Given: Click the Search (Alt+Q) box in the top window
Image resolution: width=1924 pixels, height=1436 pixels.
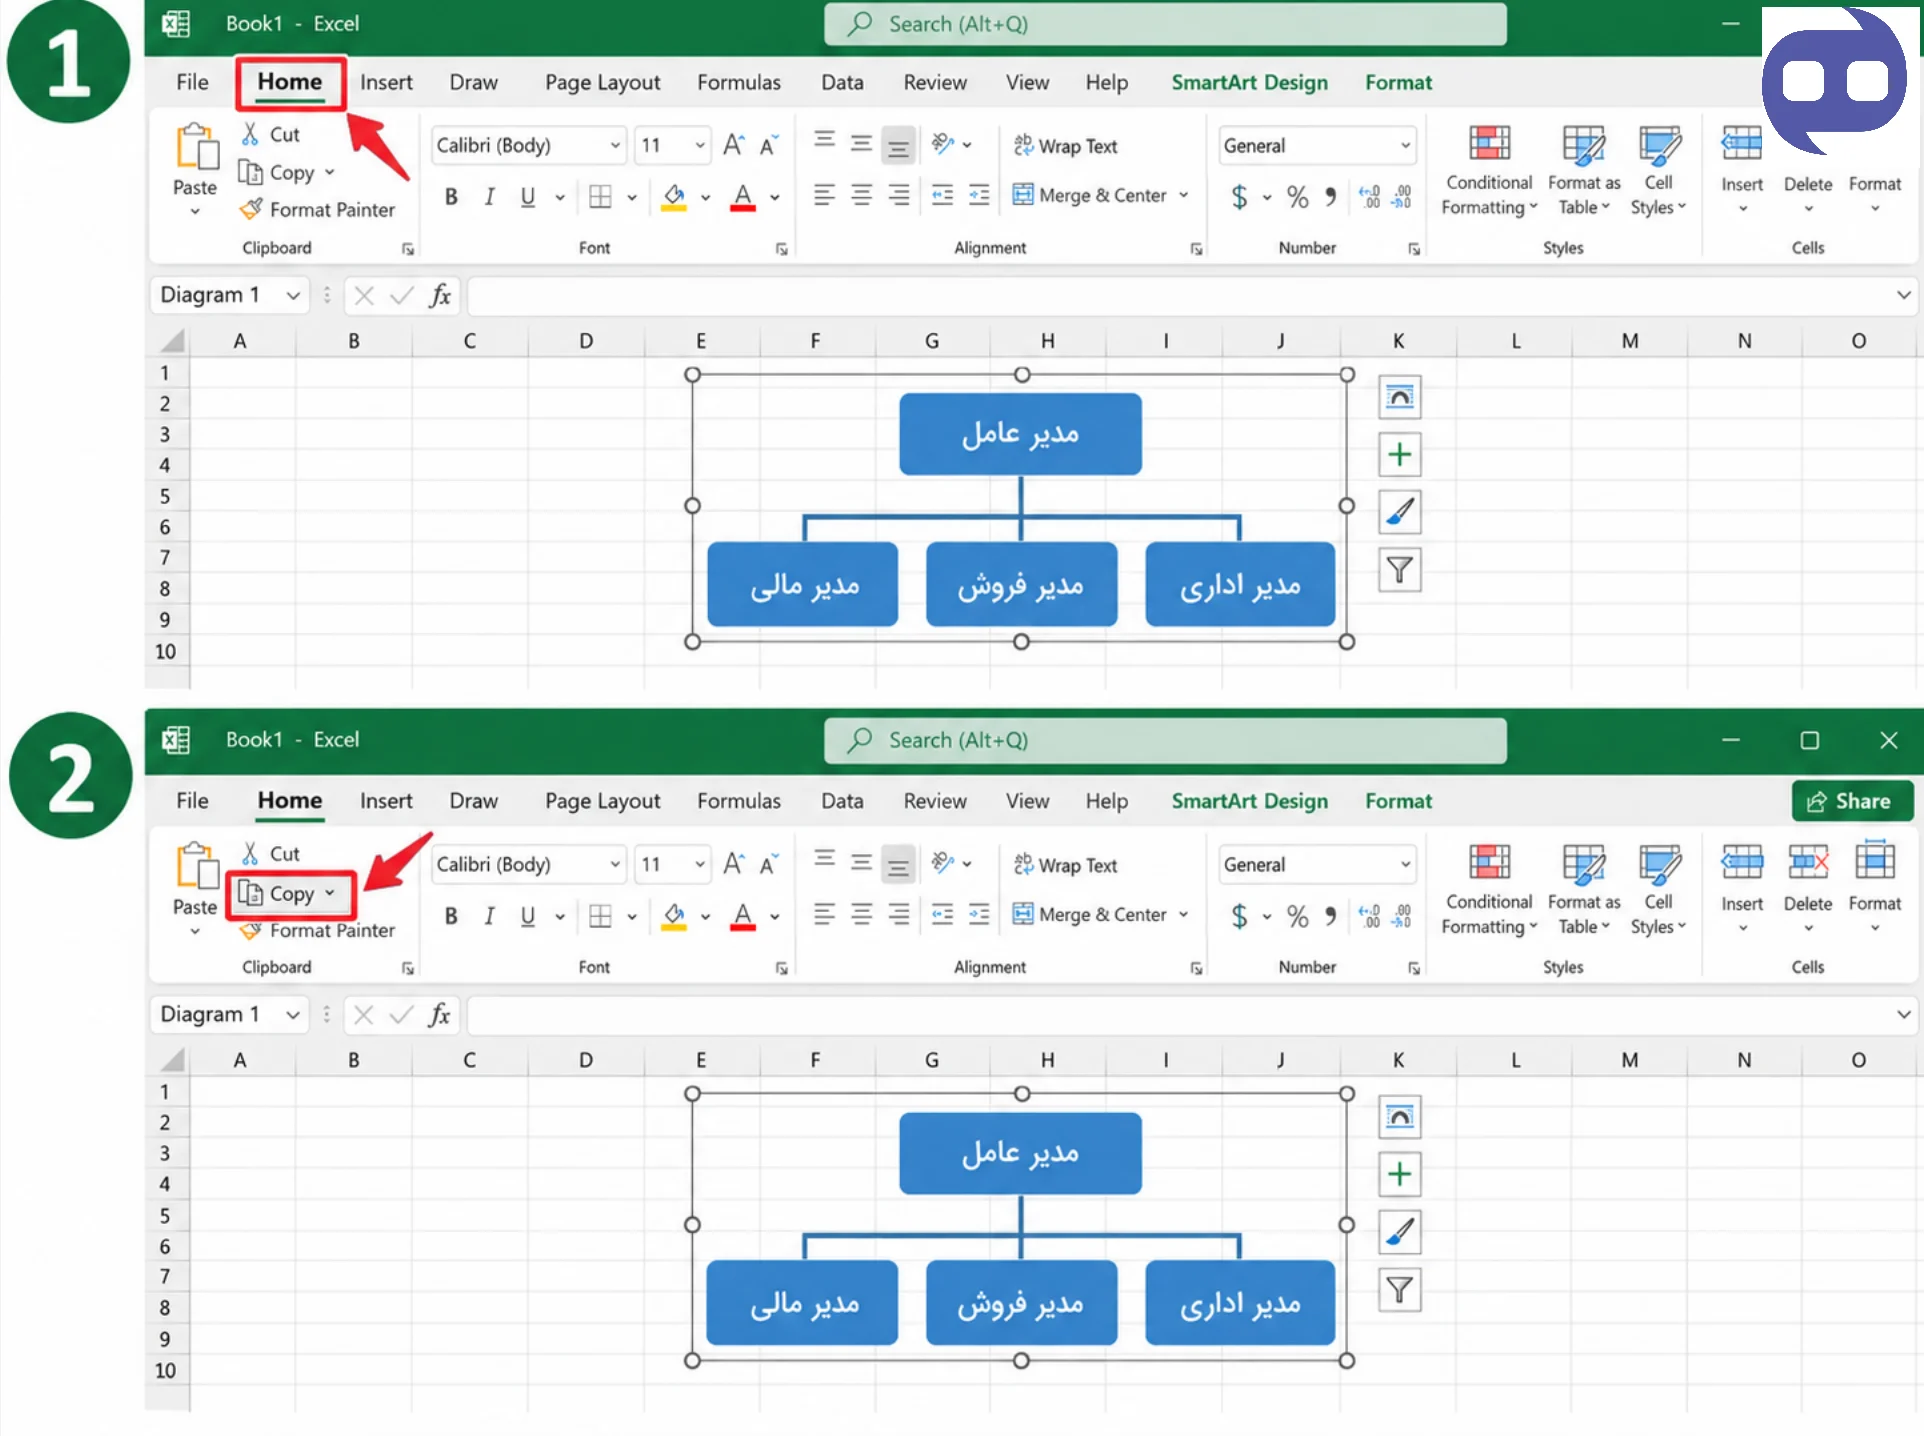Looking at the screenshot, I should 1165,25.
